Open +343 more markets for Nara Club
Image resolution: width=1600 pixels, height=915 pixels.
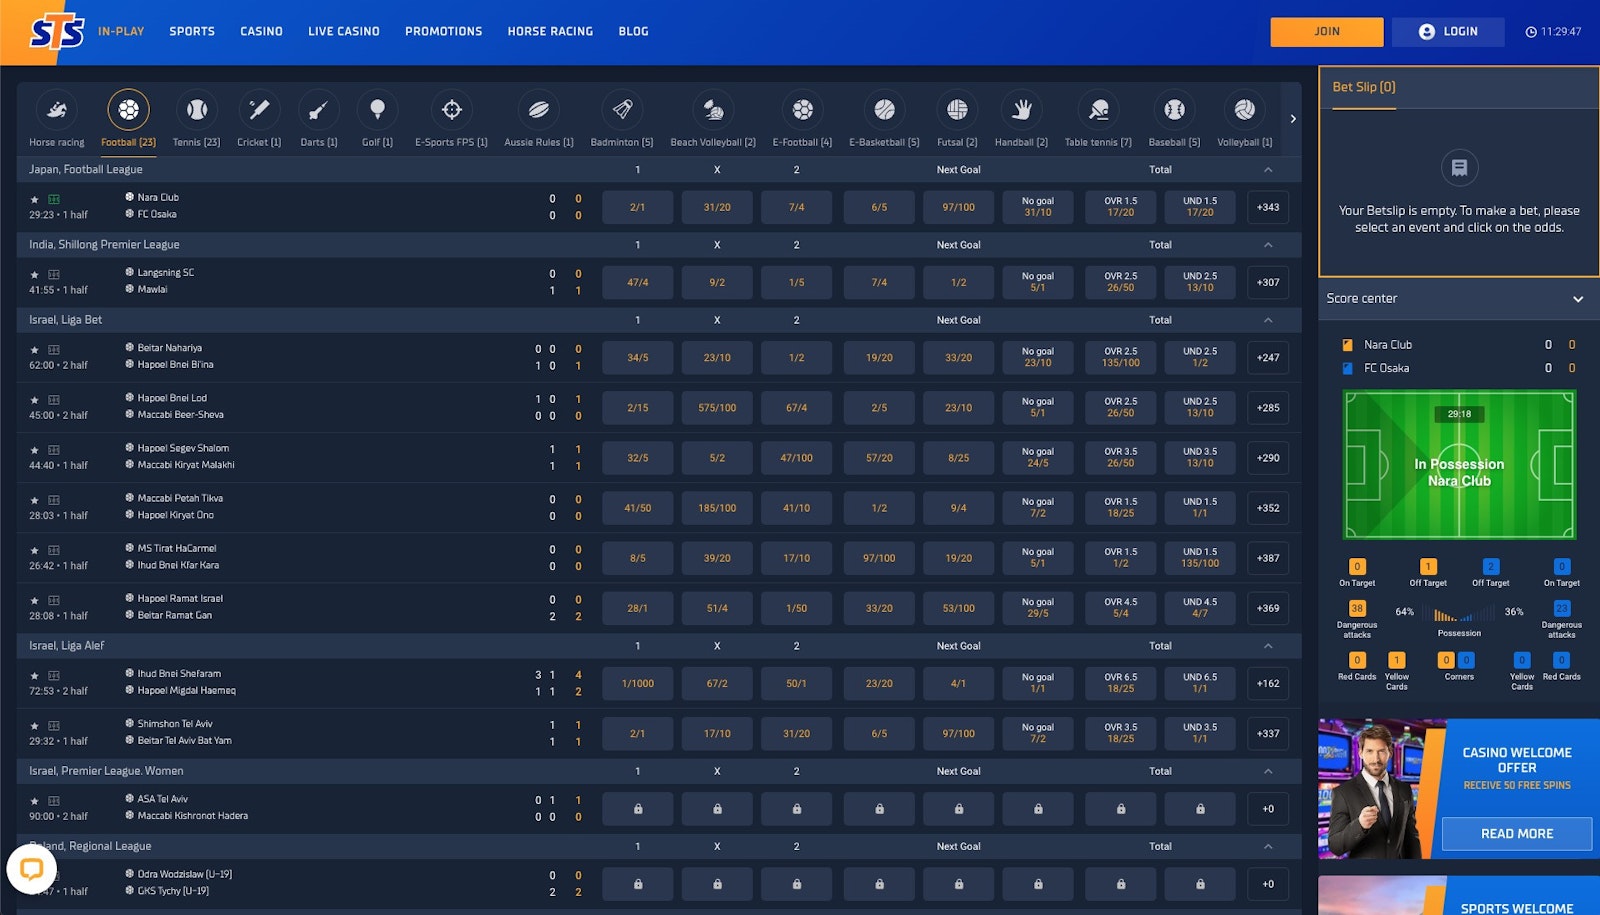click(x=1268, y=207)
